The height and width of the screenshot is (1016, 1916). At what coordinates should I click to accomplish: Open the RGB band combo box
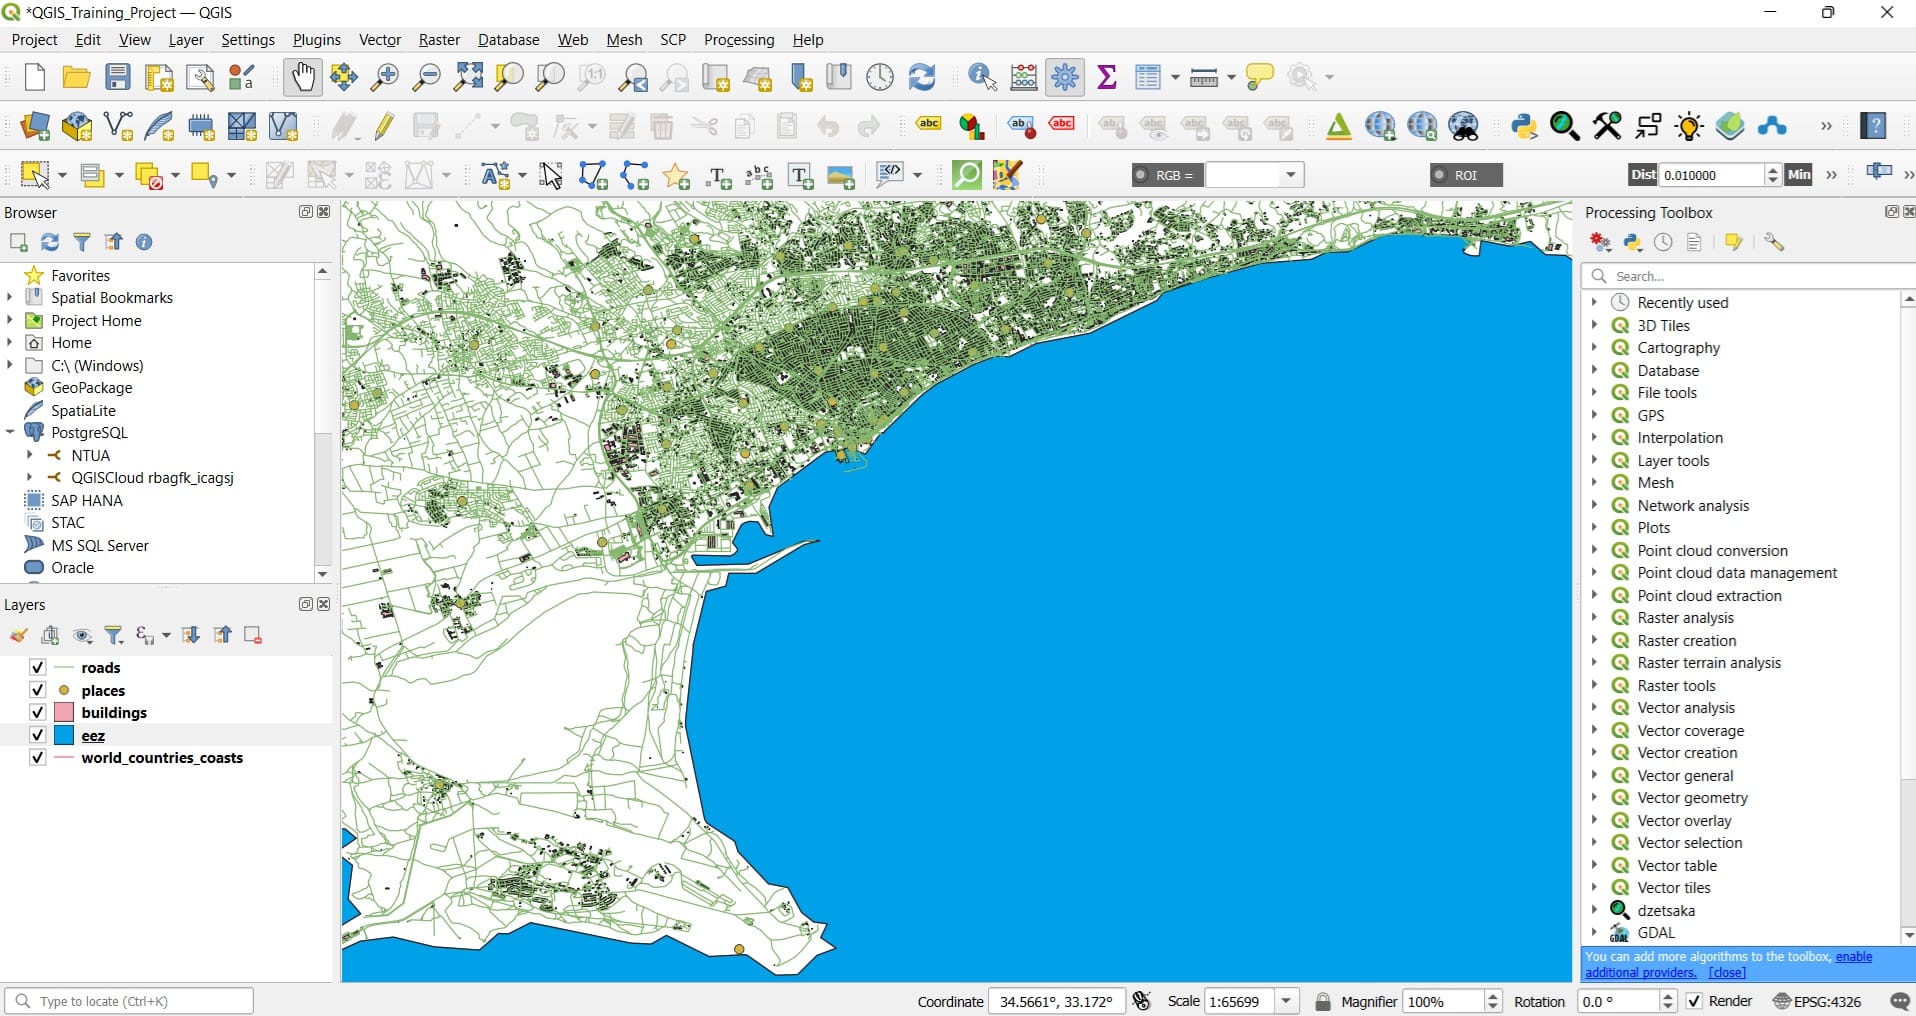[1256, 175]
